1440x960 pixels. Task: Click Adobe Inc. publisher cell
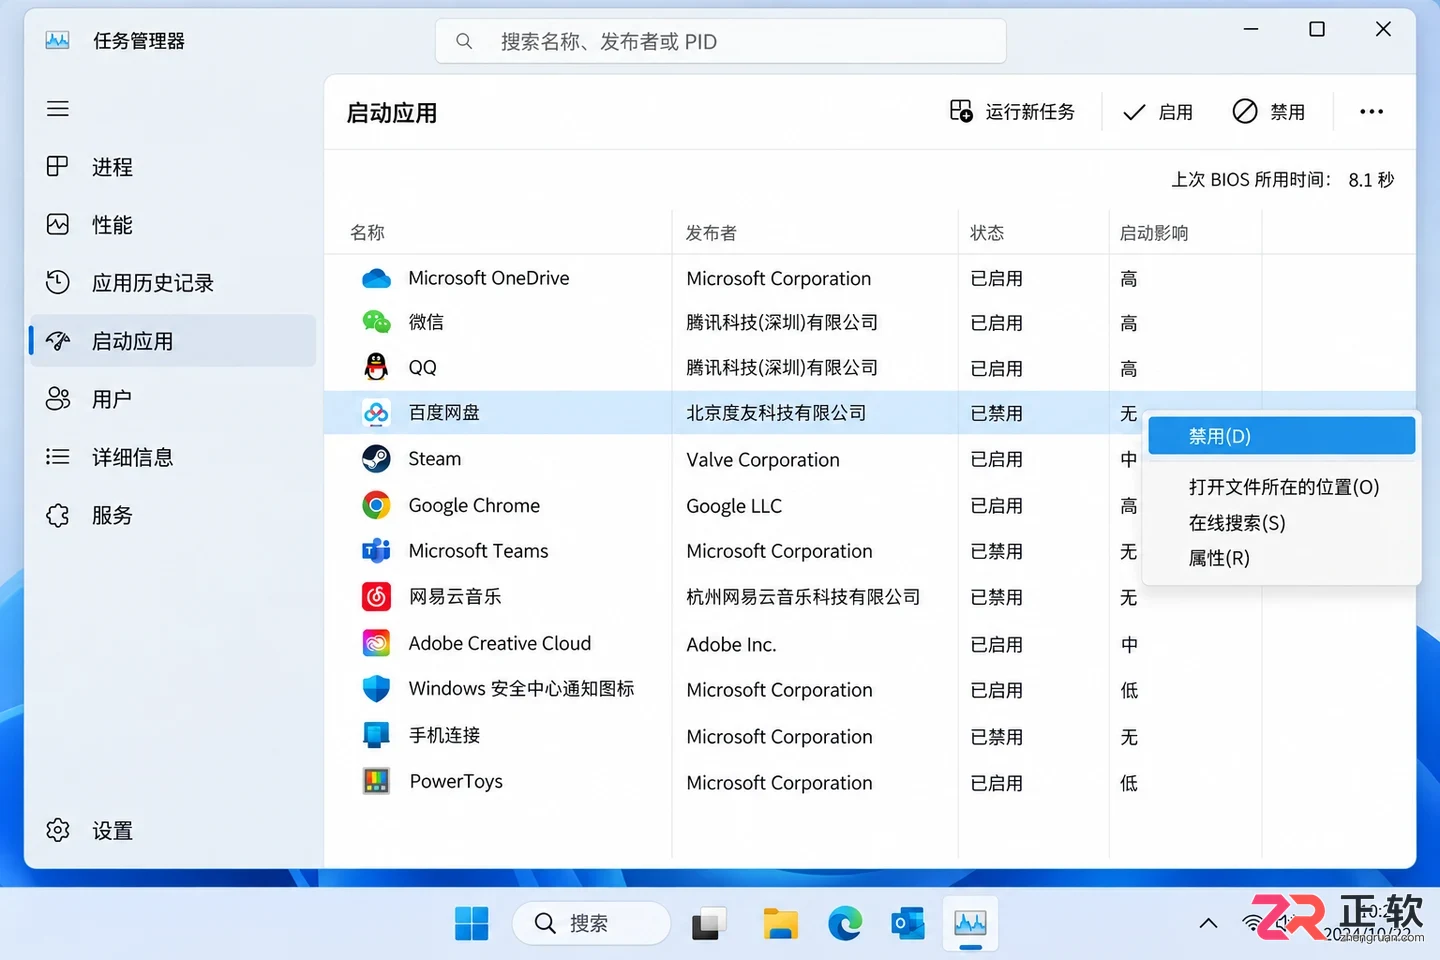pos(731,645)
